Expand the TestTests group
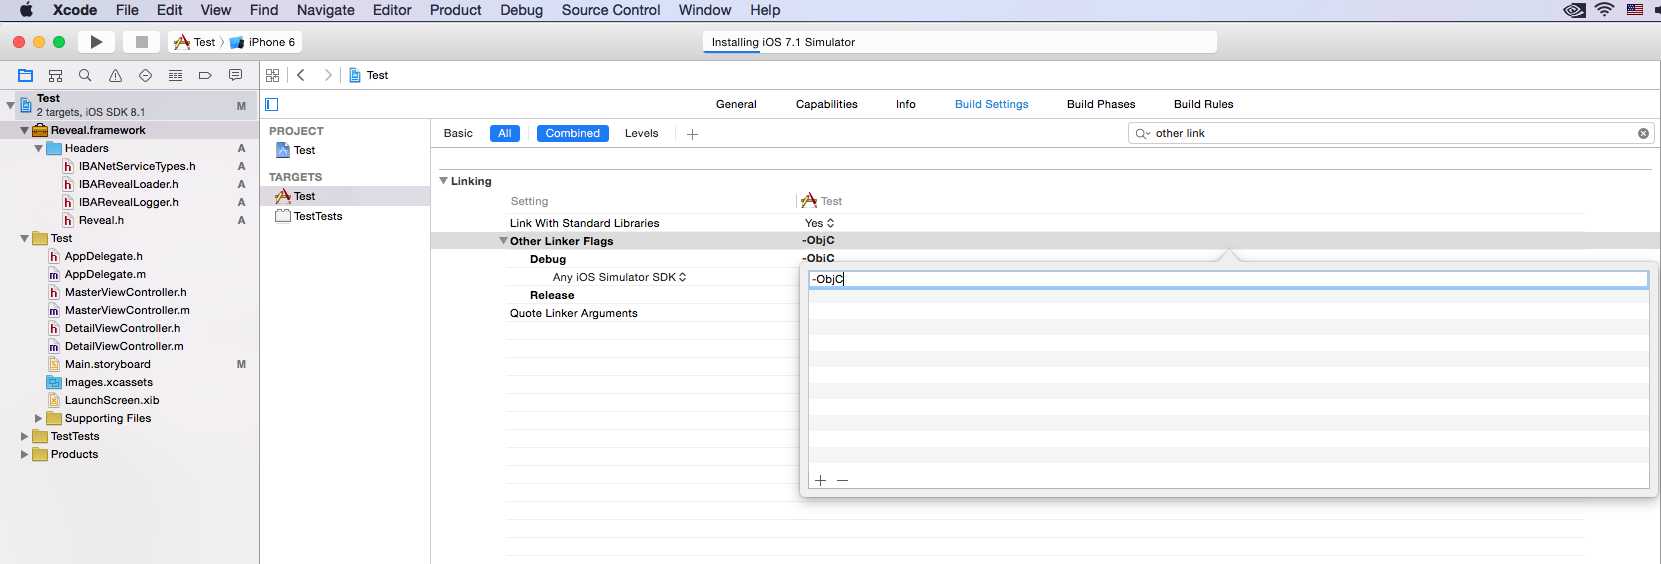 coord(24,436)
